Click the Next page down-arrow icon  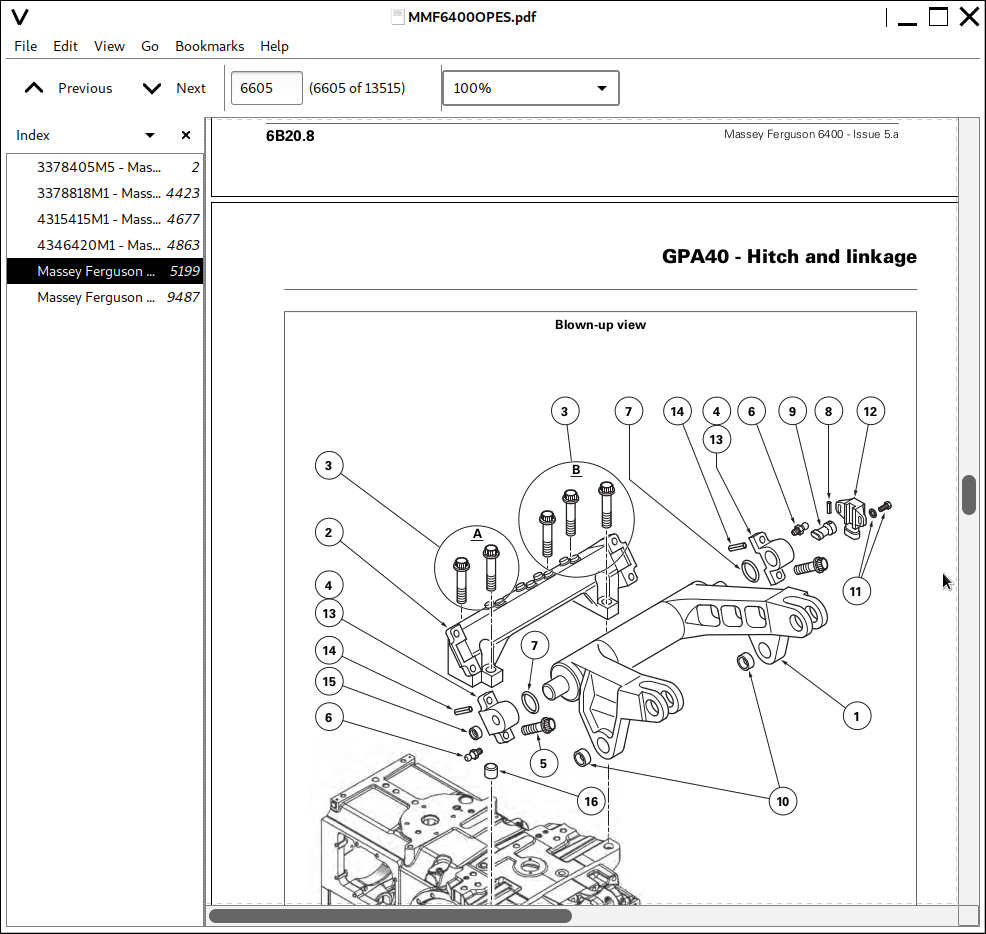[152, 88]
